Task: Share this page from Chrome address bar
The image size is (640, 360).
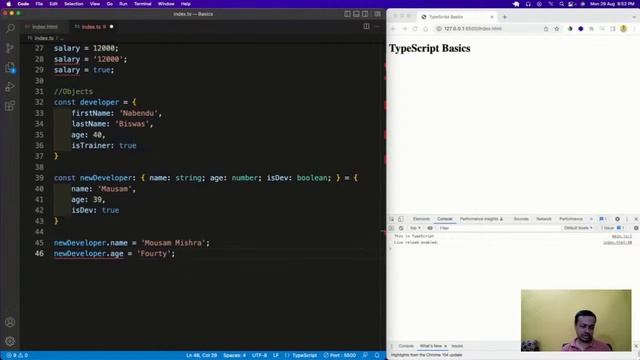Action: [546, 29]
